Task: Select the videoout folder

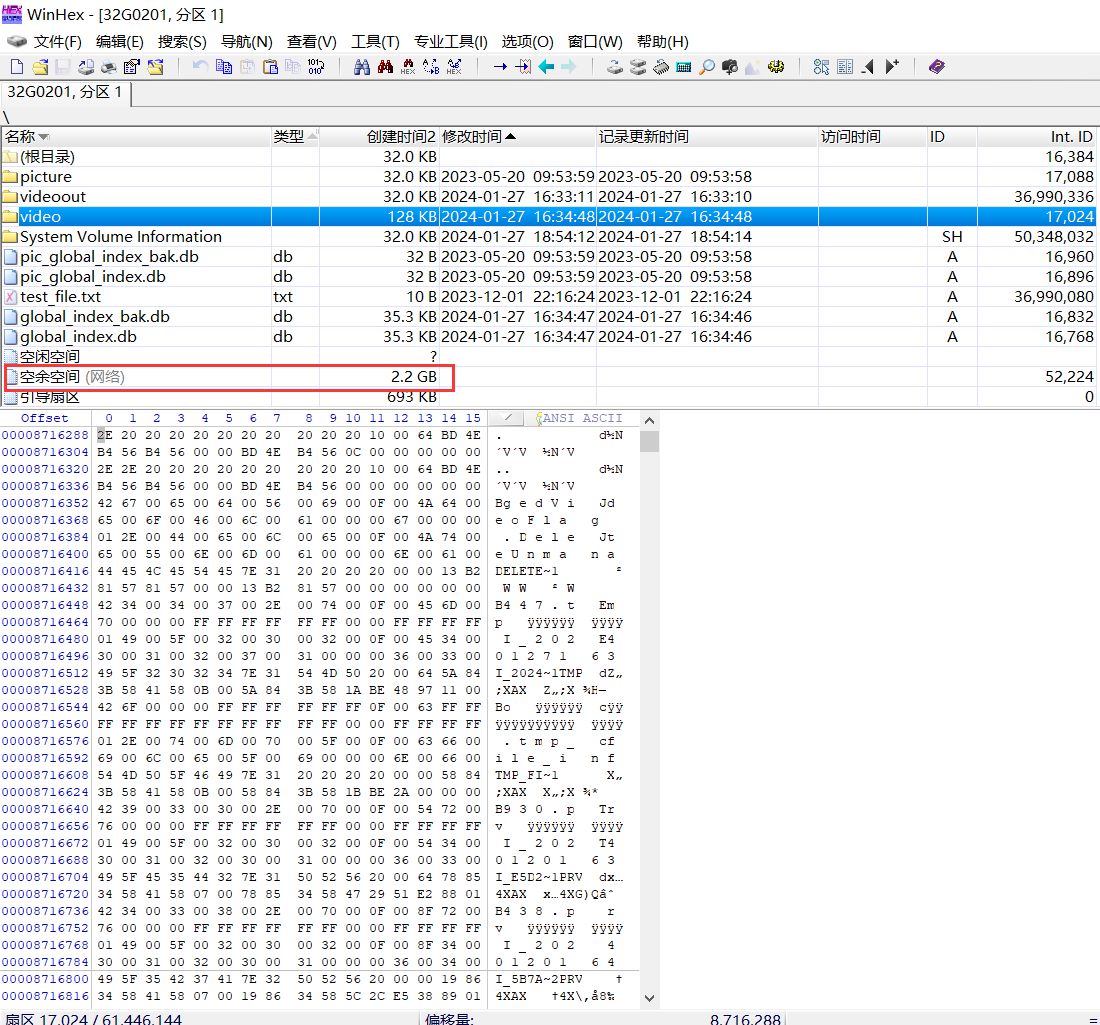Action: pyautogui.click(x=550, y=196)
